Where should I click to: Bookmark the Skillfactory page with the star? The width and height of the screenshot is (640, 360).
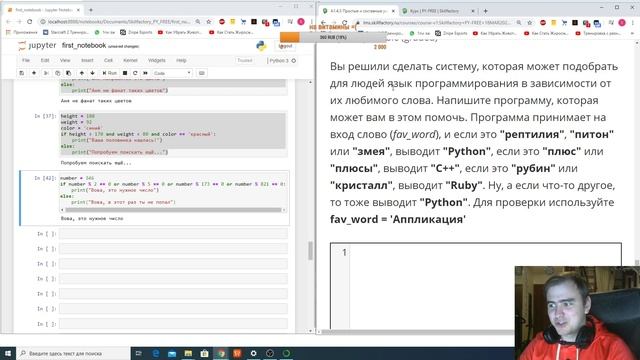tap(530, 23)
